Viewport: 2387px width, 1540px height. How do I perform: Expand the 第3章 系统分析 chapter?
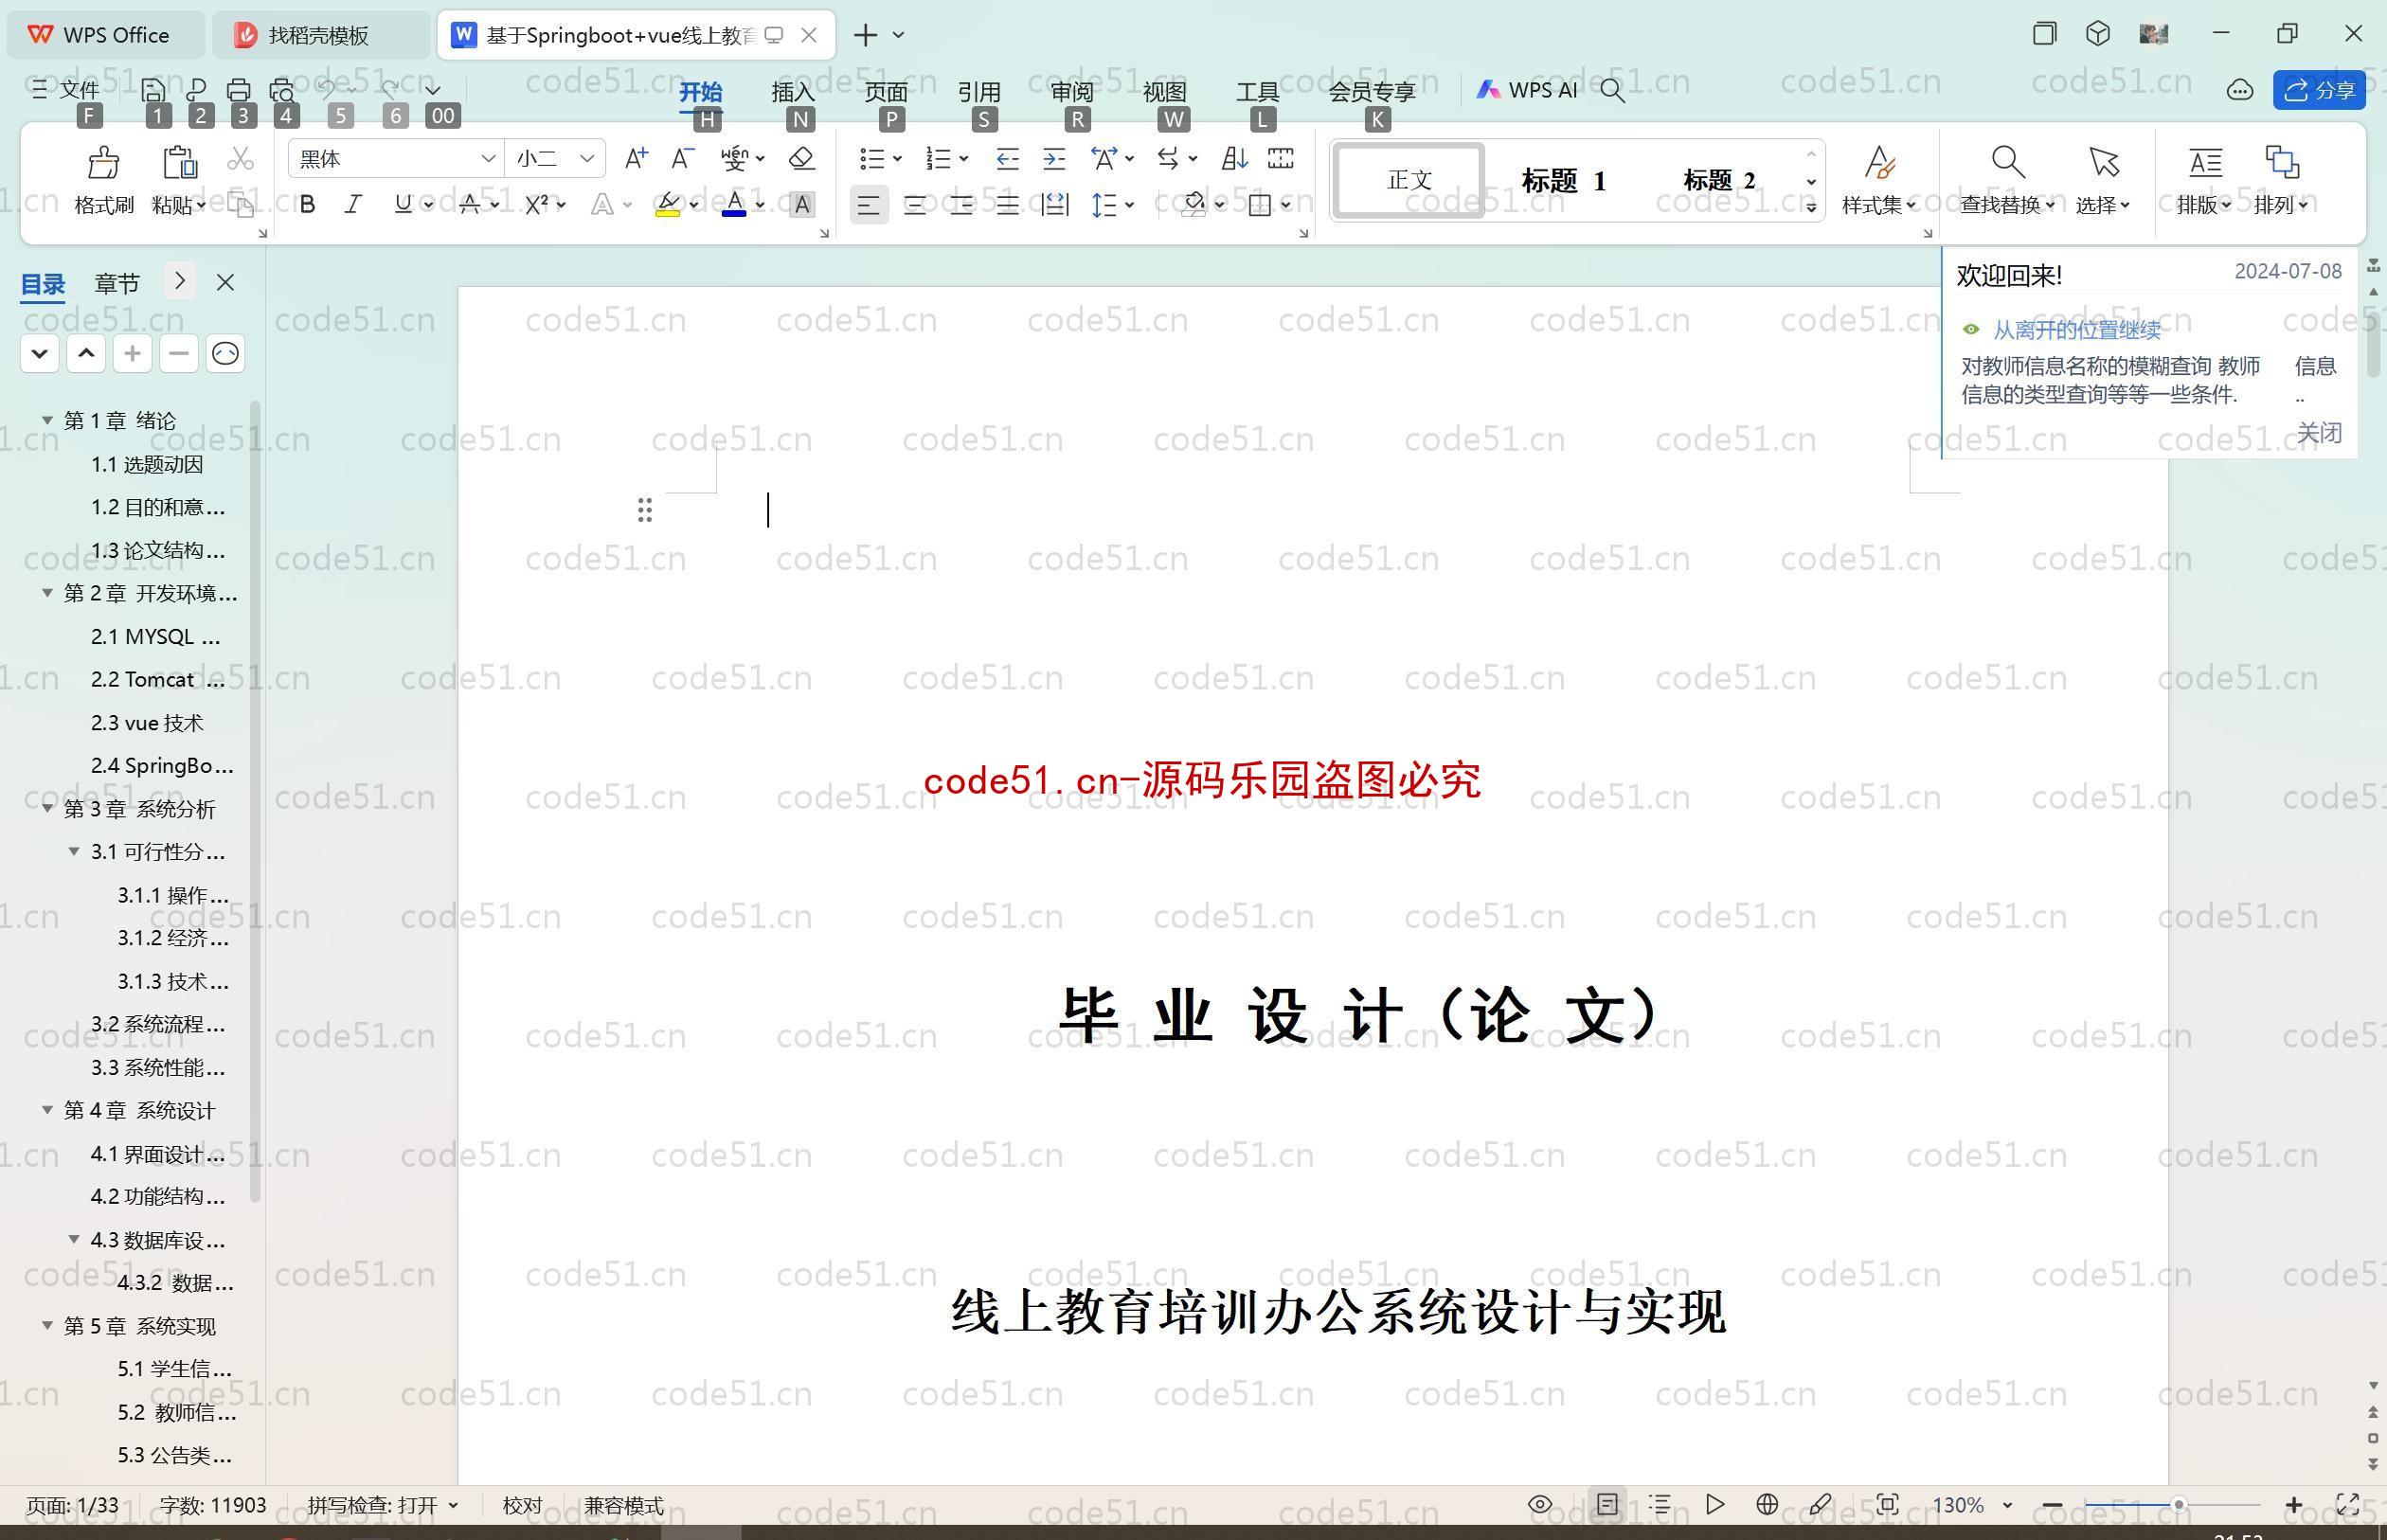pos(47,808)
